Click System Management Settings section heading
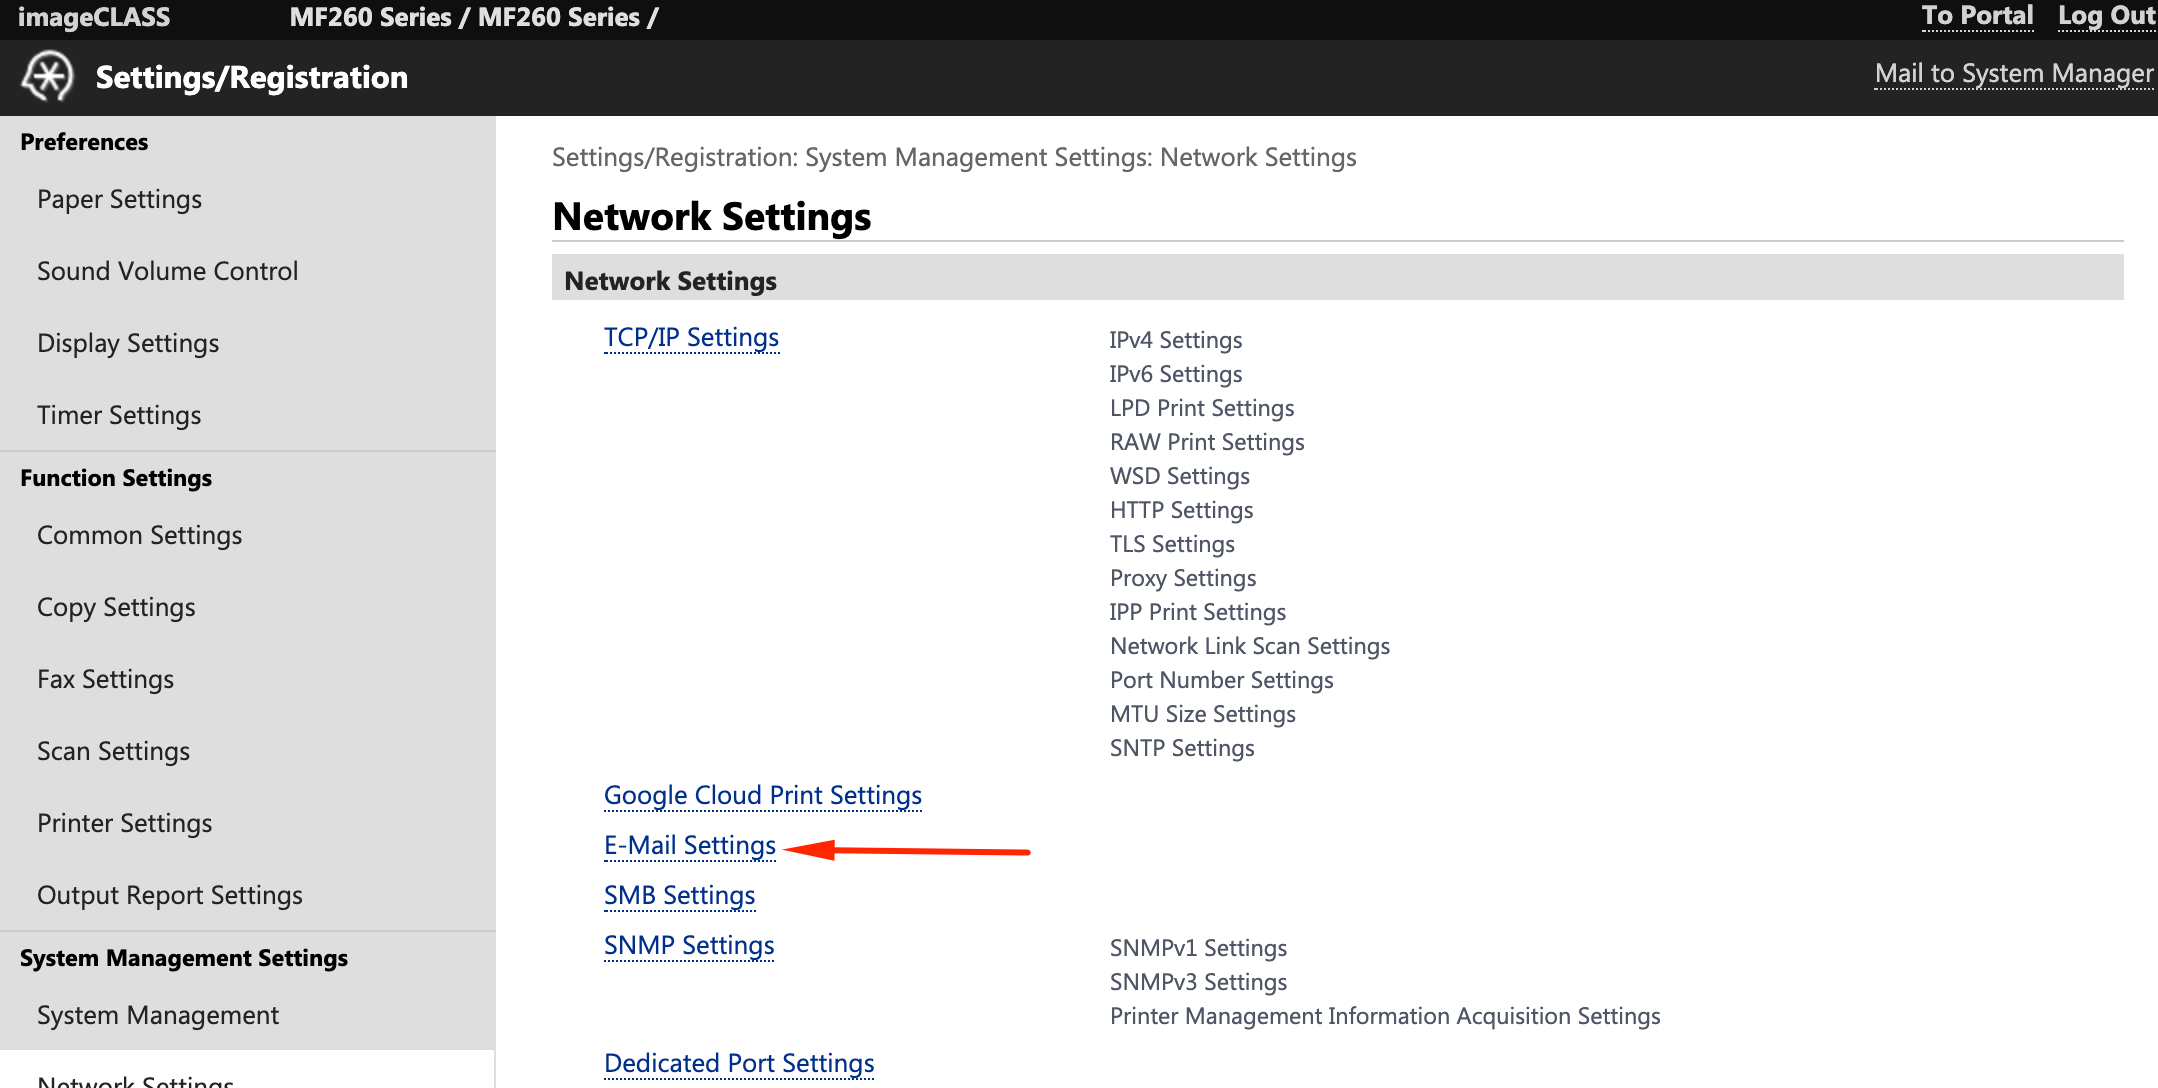 (x=184, y=958)
